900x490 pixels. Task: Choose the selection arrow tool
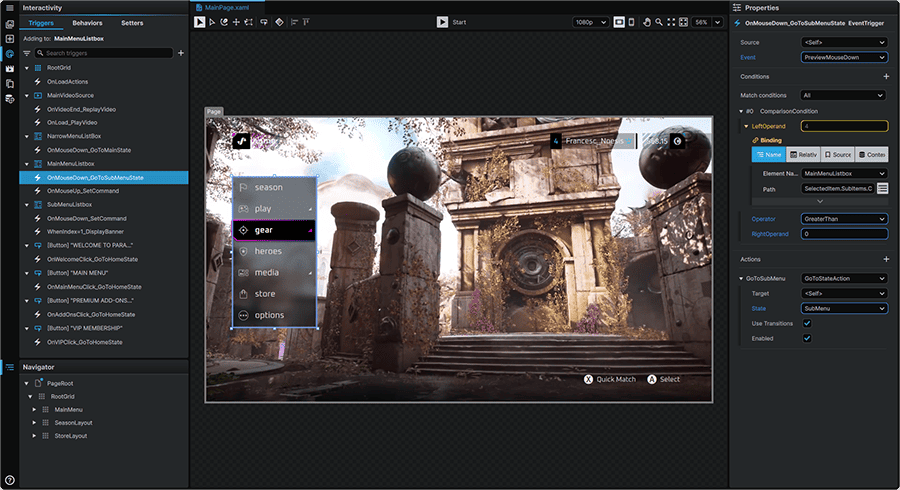click(199, 22)
